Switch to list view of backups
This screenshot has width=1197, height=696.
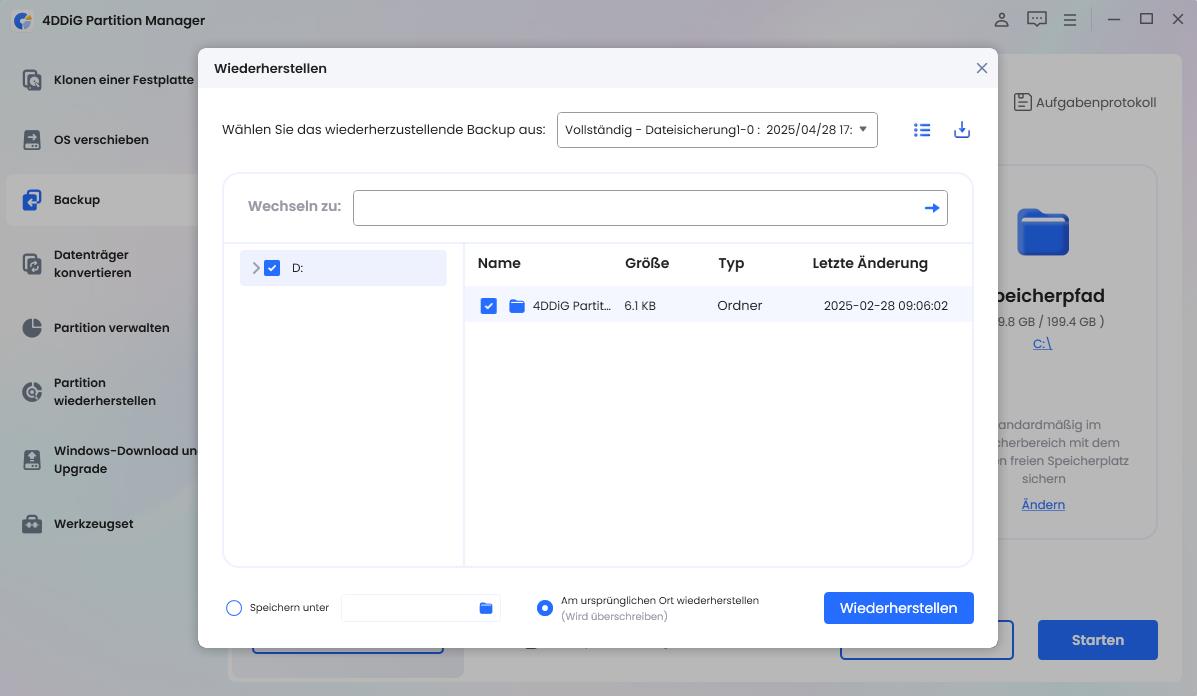[921, 129]
